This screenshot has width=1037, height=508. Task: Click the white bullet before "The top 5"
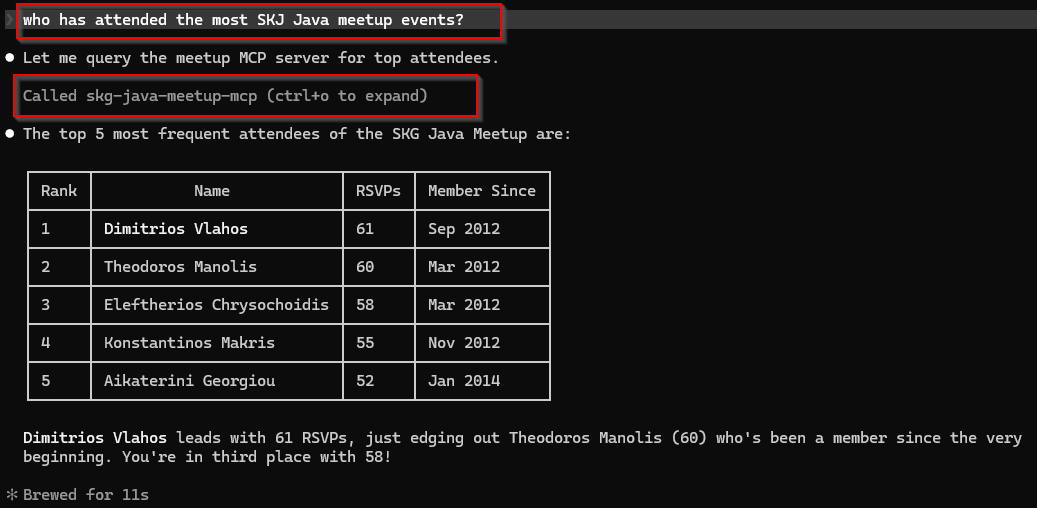pyautogui.click(x=10, y=134)
